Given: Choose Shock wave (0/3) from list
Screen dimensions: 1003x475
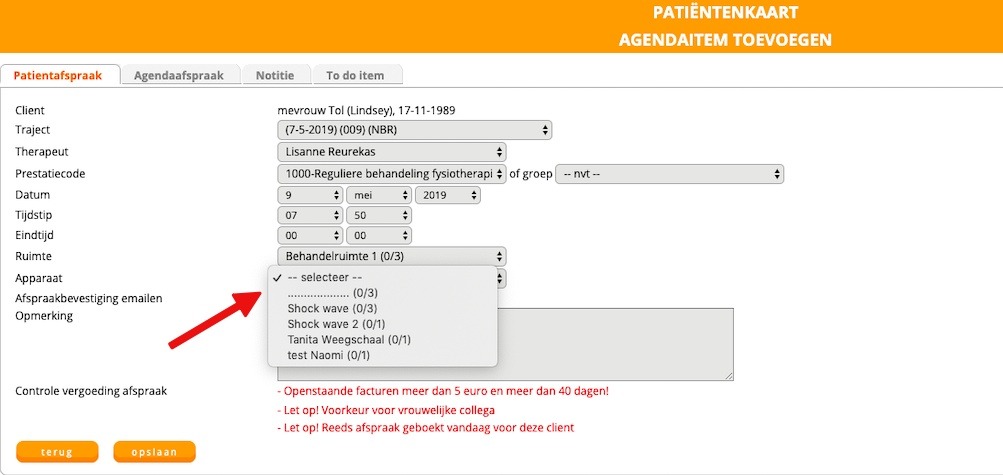Looking at the screenshot, I should [318, 309].
